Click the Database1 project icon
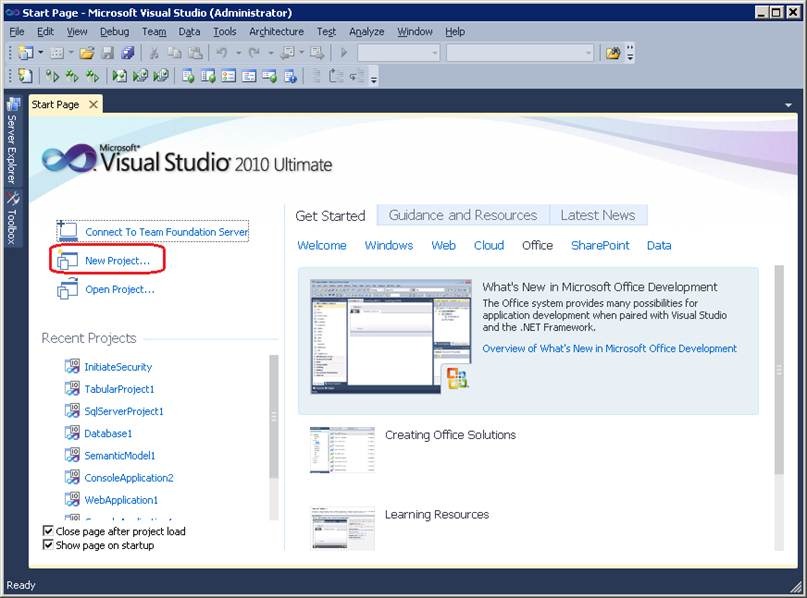The width and height of the screenshot is (807, 598). (x=72, y=433)
